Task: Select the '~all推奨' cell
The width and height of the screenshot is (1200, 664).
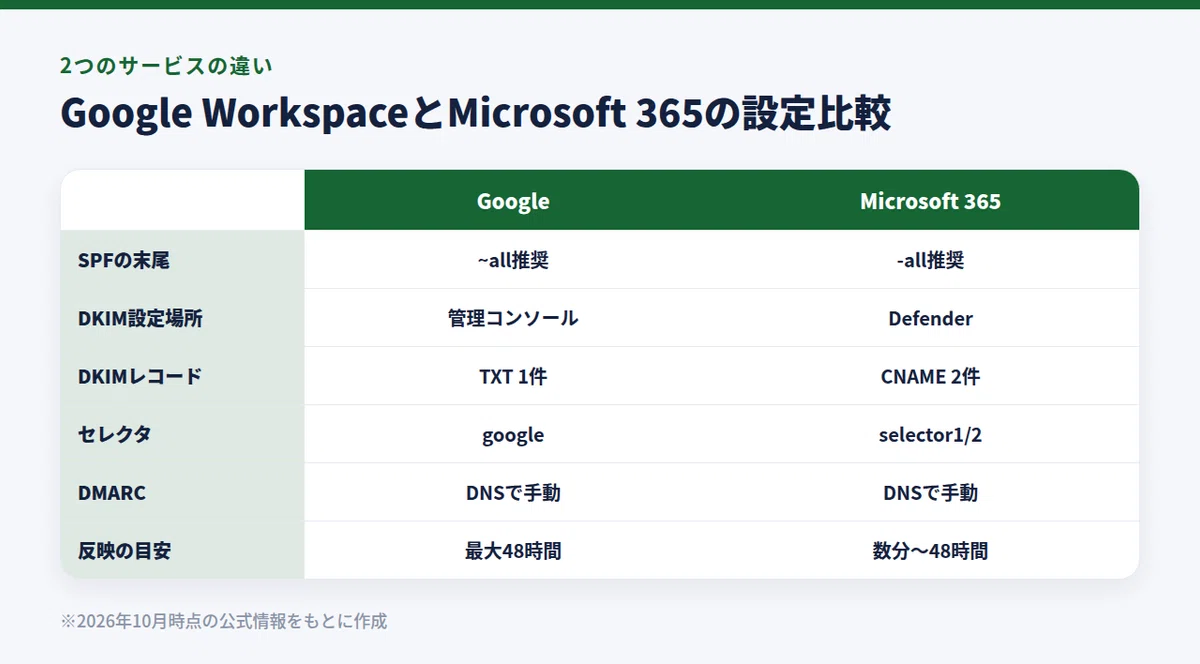Action: click(513, 260)
